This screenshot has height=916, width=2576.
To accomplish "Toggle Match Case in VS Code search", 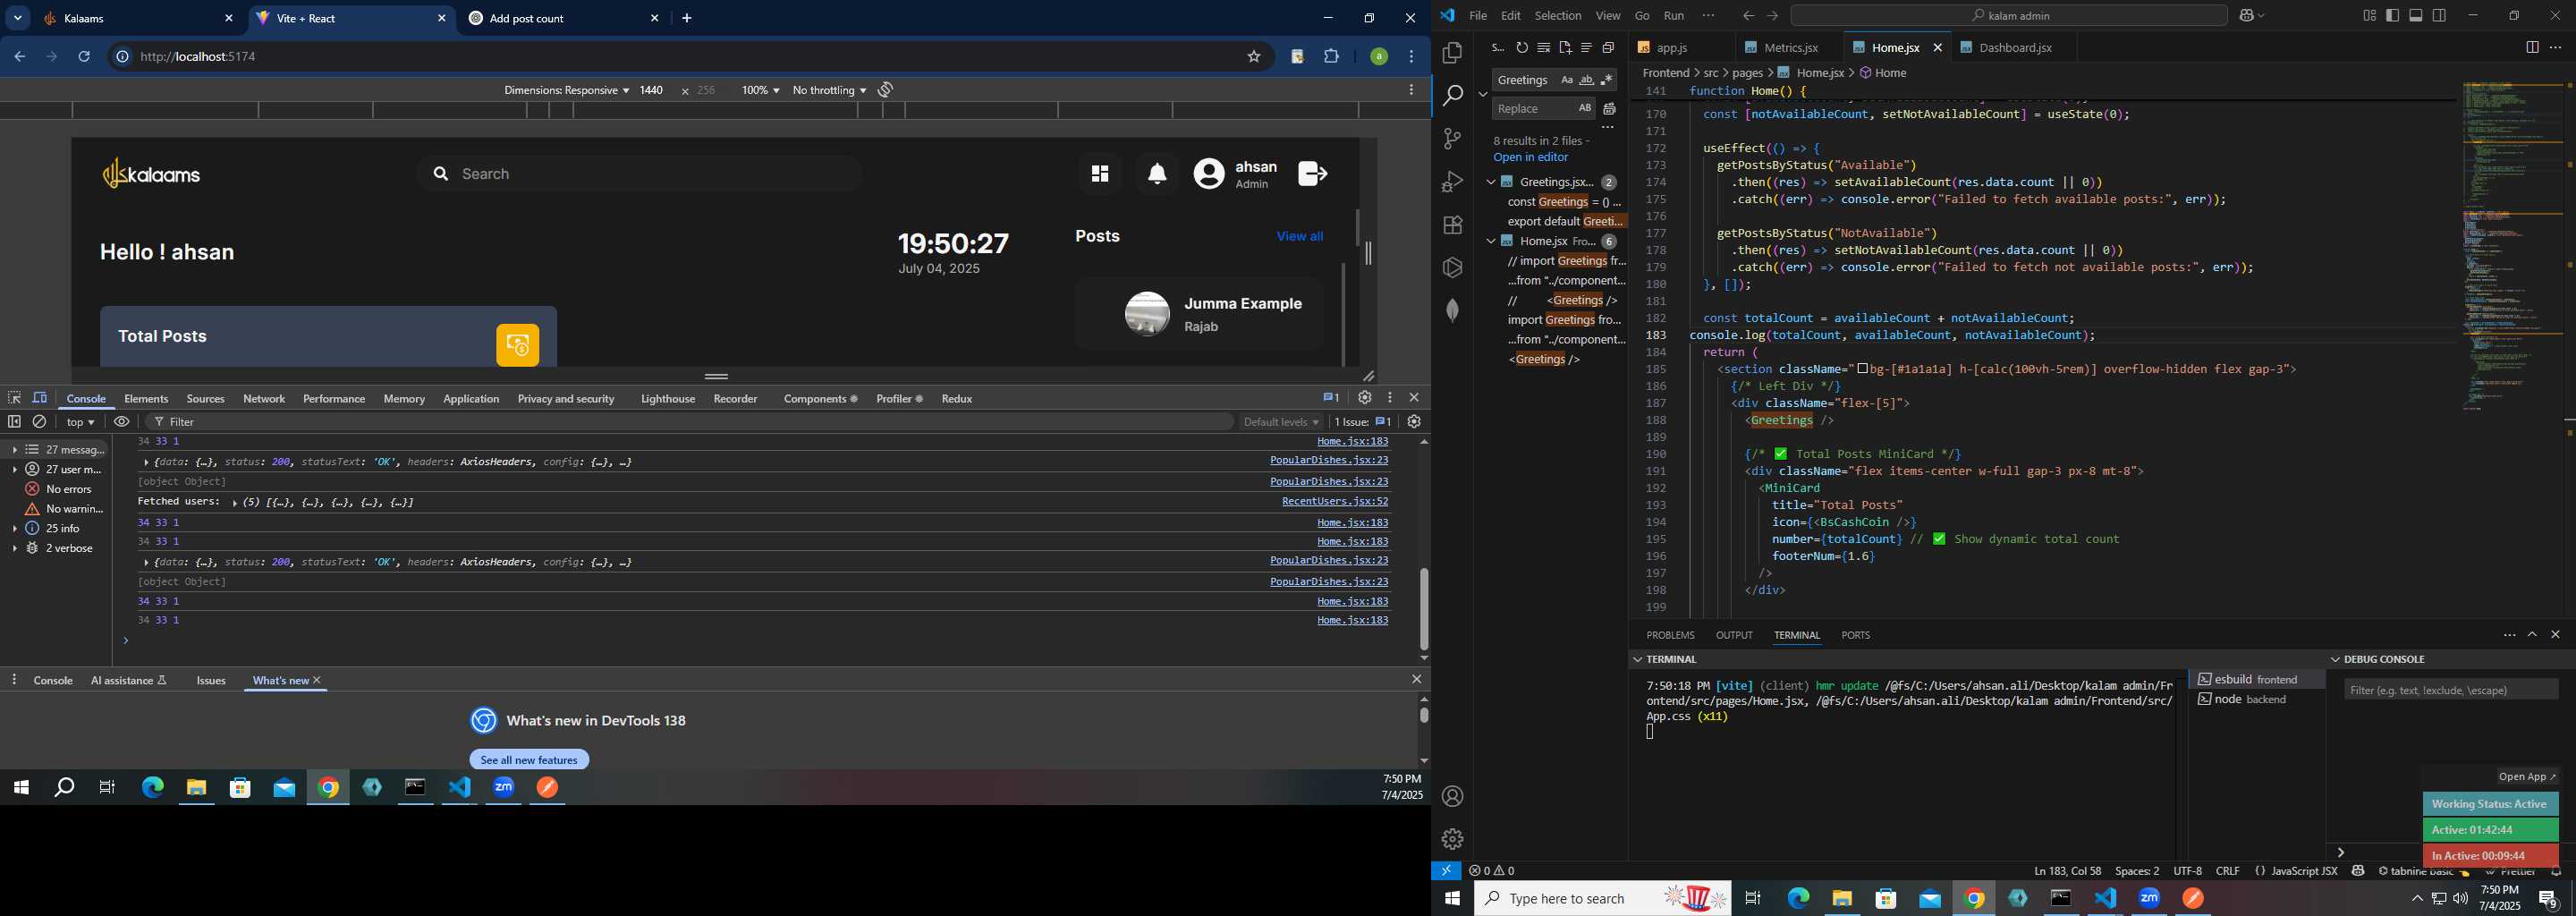I will click(x=1566, y=80).
